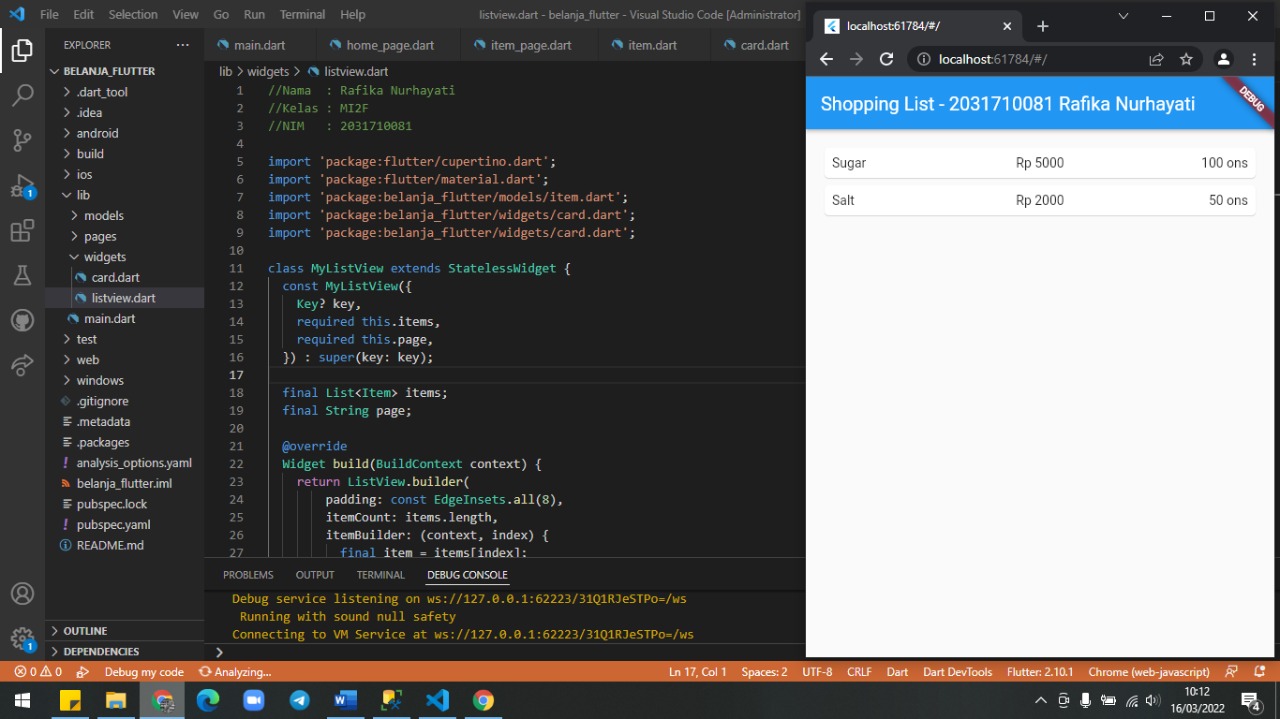Viewport: 1280px width, 719px height.
Task: Click 'Debug my code' in the status bar
Action: click(x=144, y=671)
